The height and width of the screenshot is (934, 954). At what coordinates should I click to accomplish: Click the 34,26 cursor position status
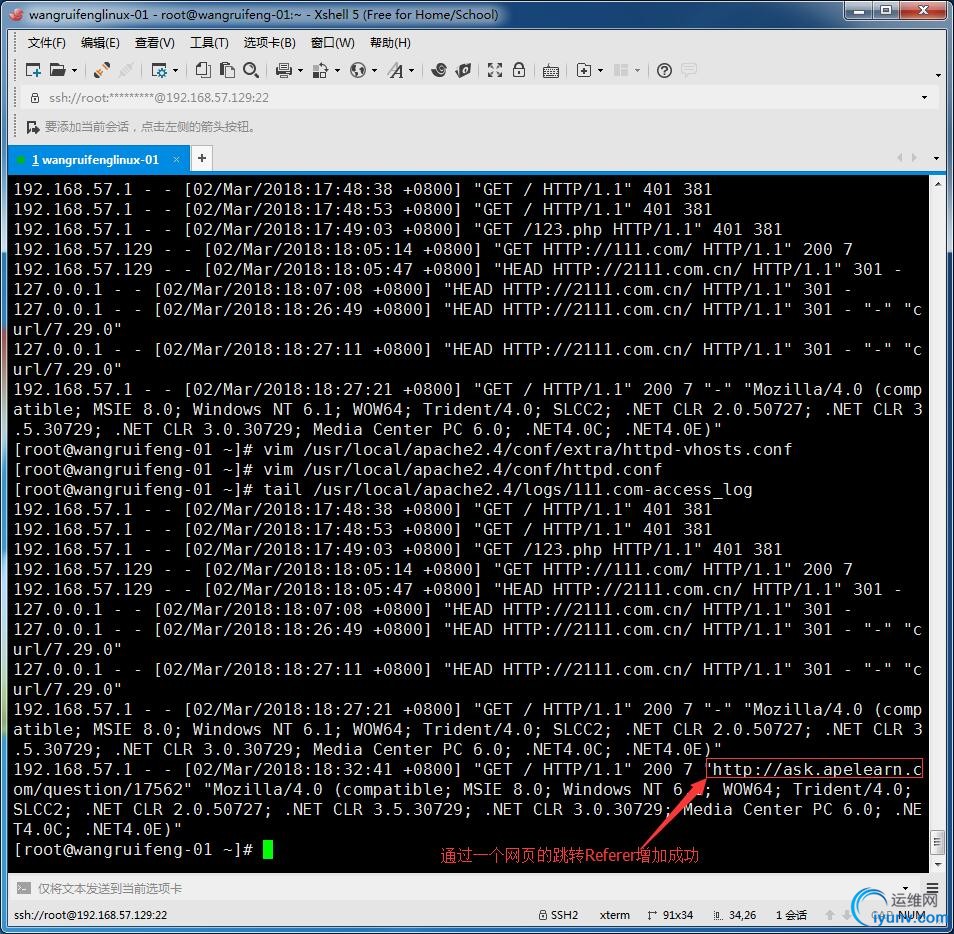click(x=734, y=915)
